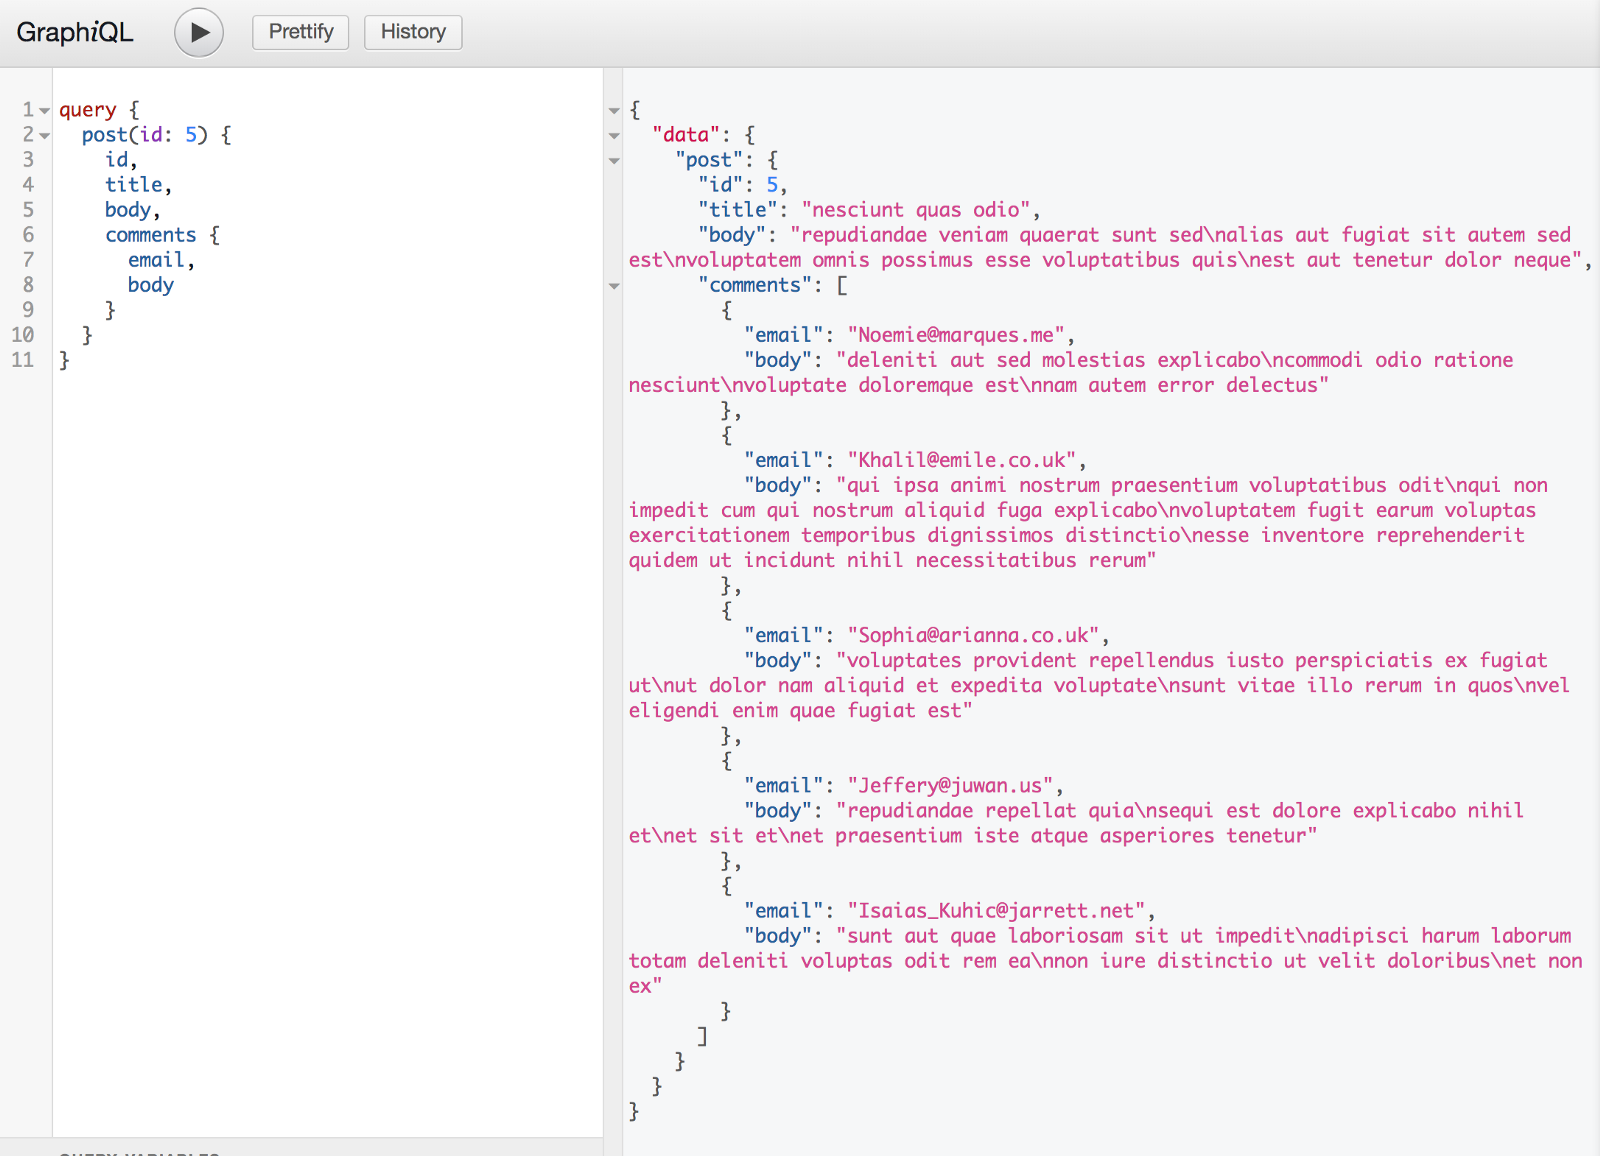Image resolution: width=1600 pixels, height=1156 pixels.
Task: Collapse the "comments" array in the results
Action: click(614, 286)
